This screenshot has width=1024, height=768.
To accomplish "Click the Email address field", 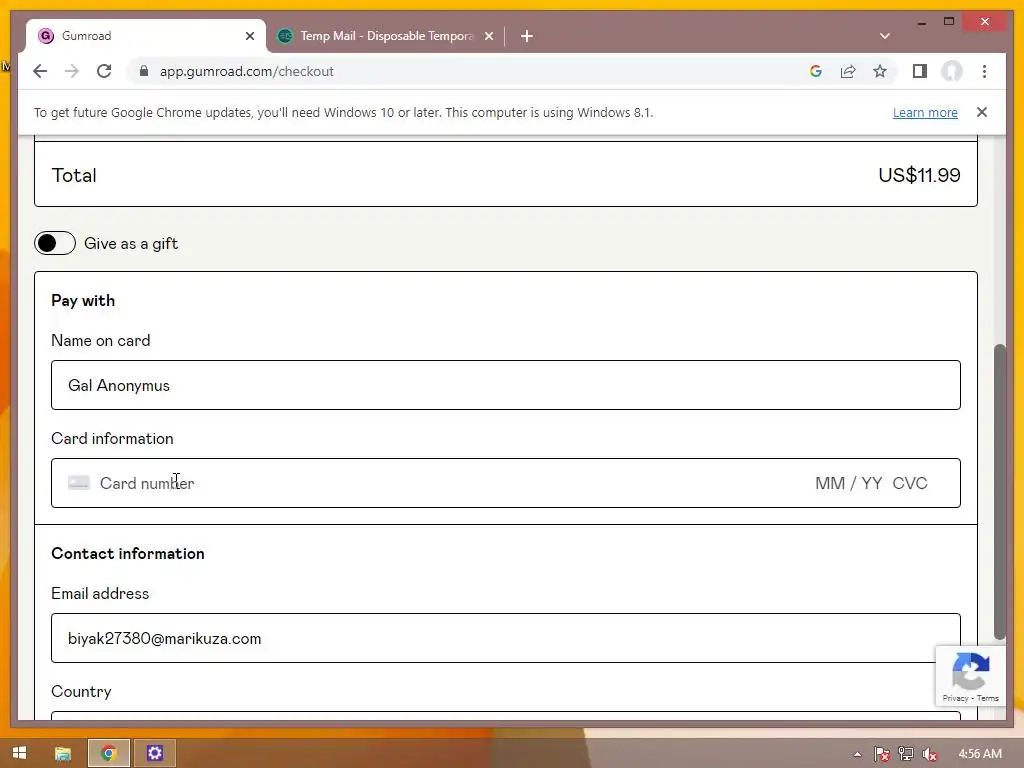I will [505, 638].
